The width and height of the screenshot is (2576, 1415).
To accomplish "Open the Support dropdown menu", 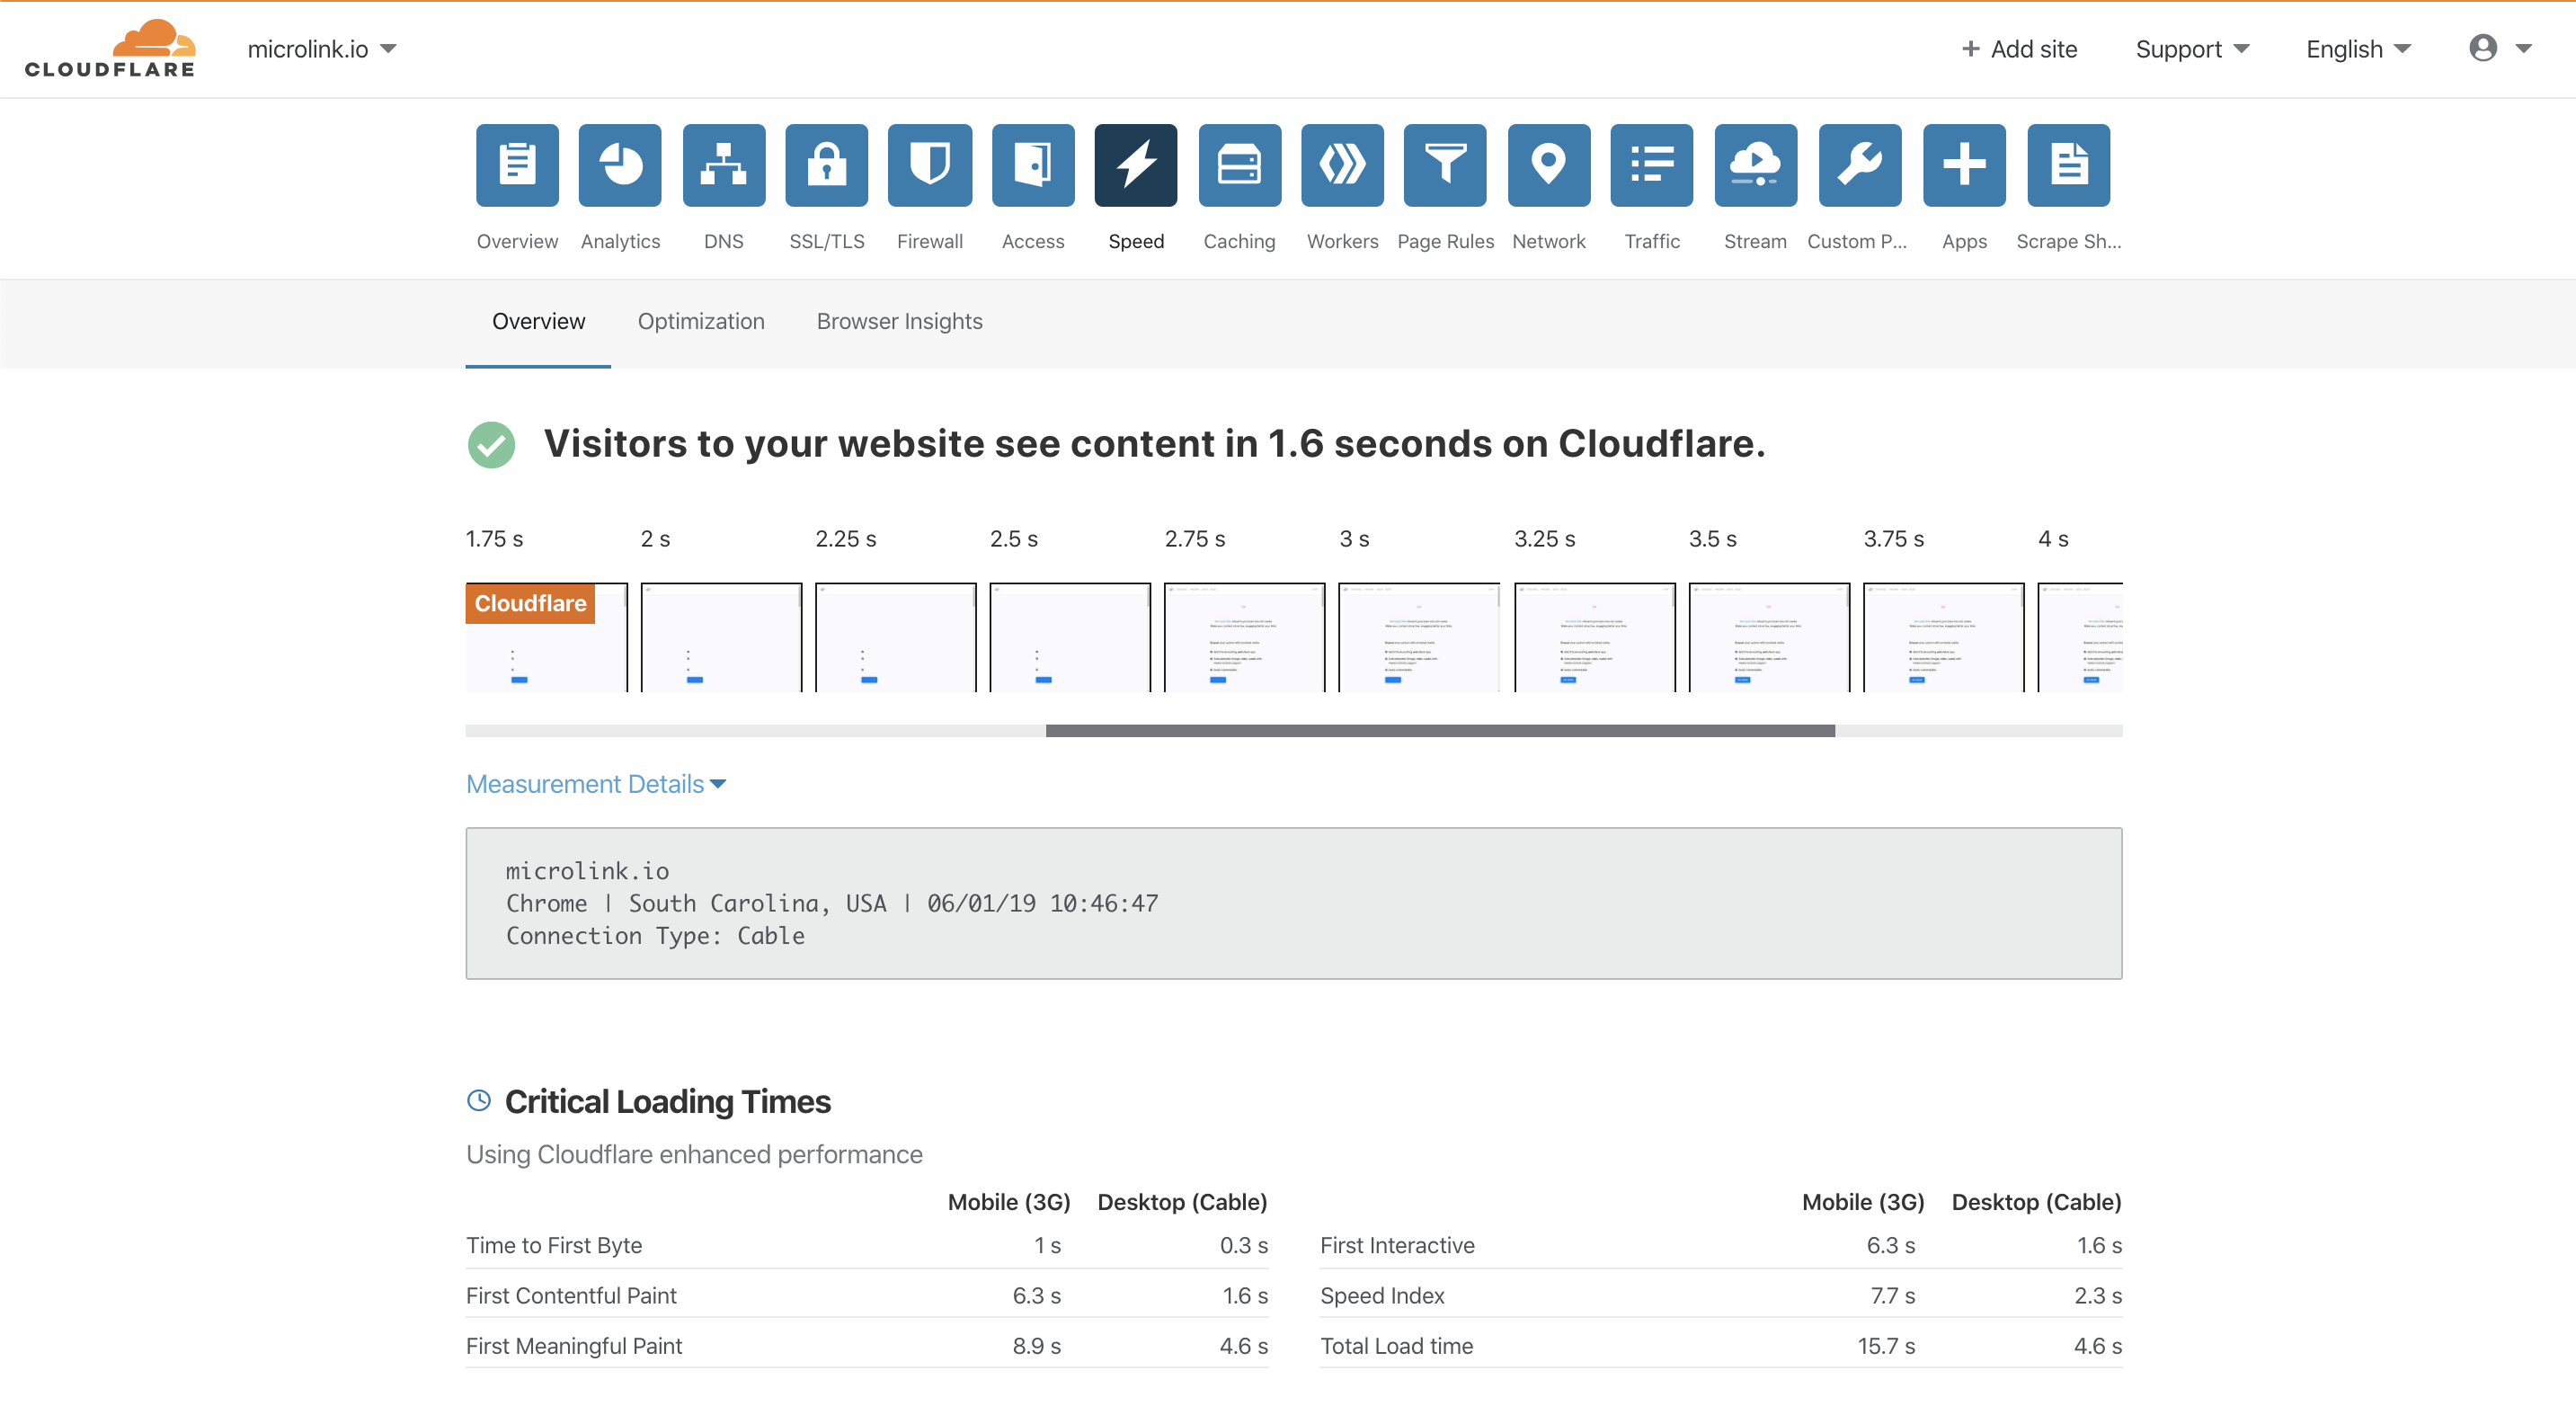I will coord(2192,48).
